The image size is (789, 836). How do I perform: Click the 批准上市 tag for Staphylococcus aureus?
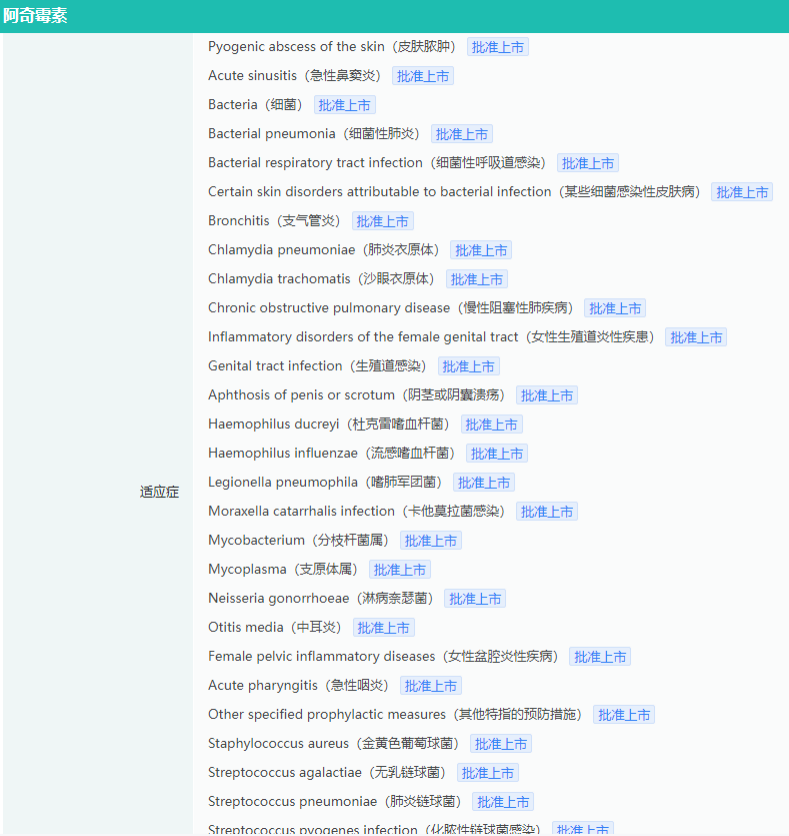click(500, 744)
